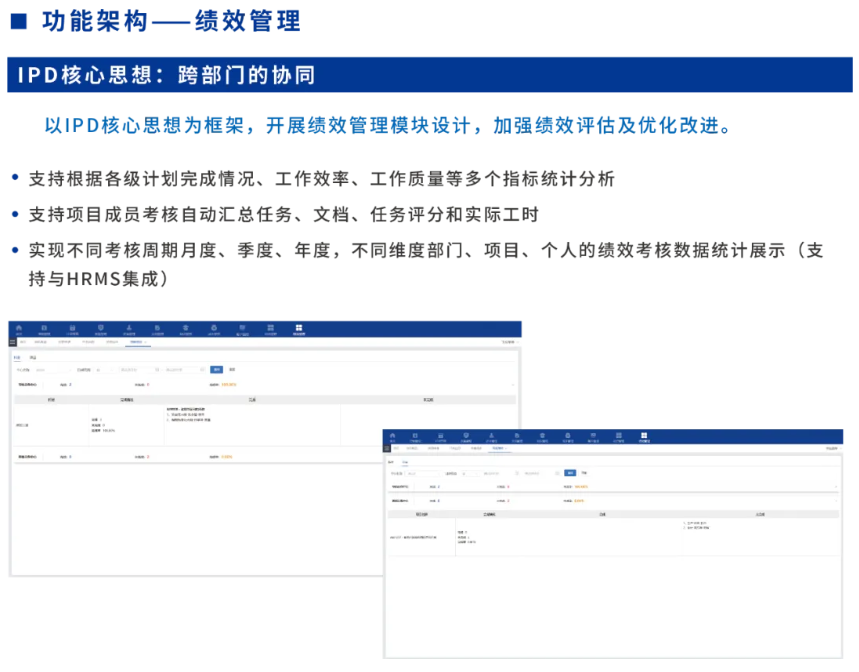Click the blue search button in the filter bar
859x672 pixels.
(x=217, y=368)
